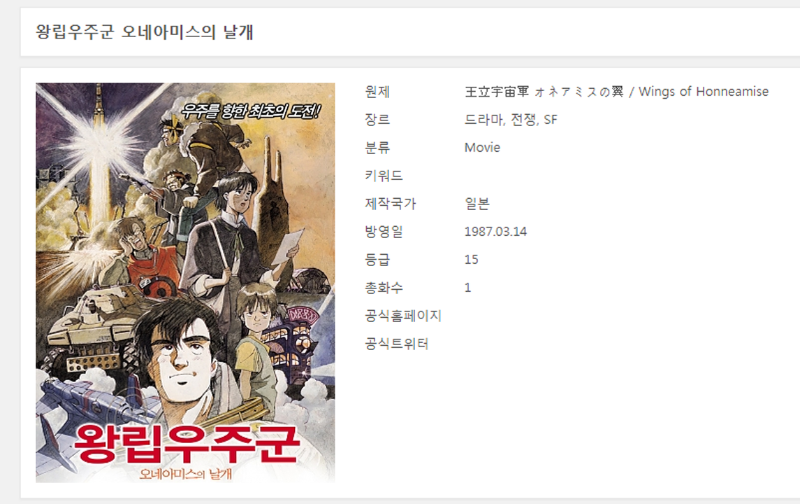
Task: Open the anime poster image
Action: (x=185, y=283)
